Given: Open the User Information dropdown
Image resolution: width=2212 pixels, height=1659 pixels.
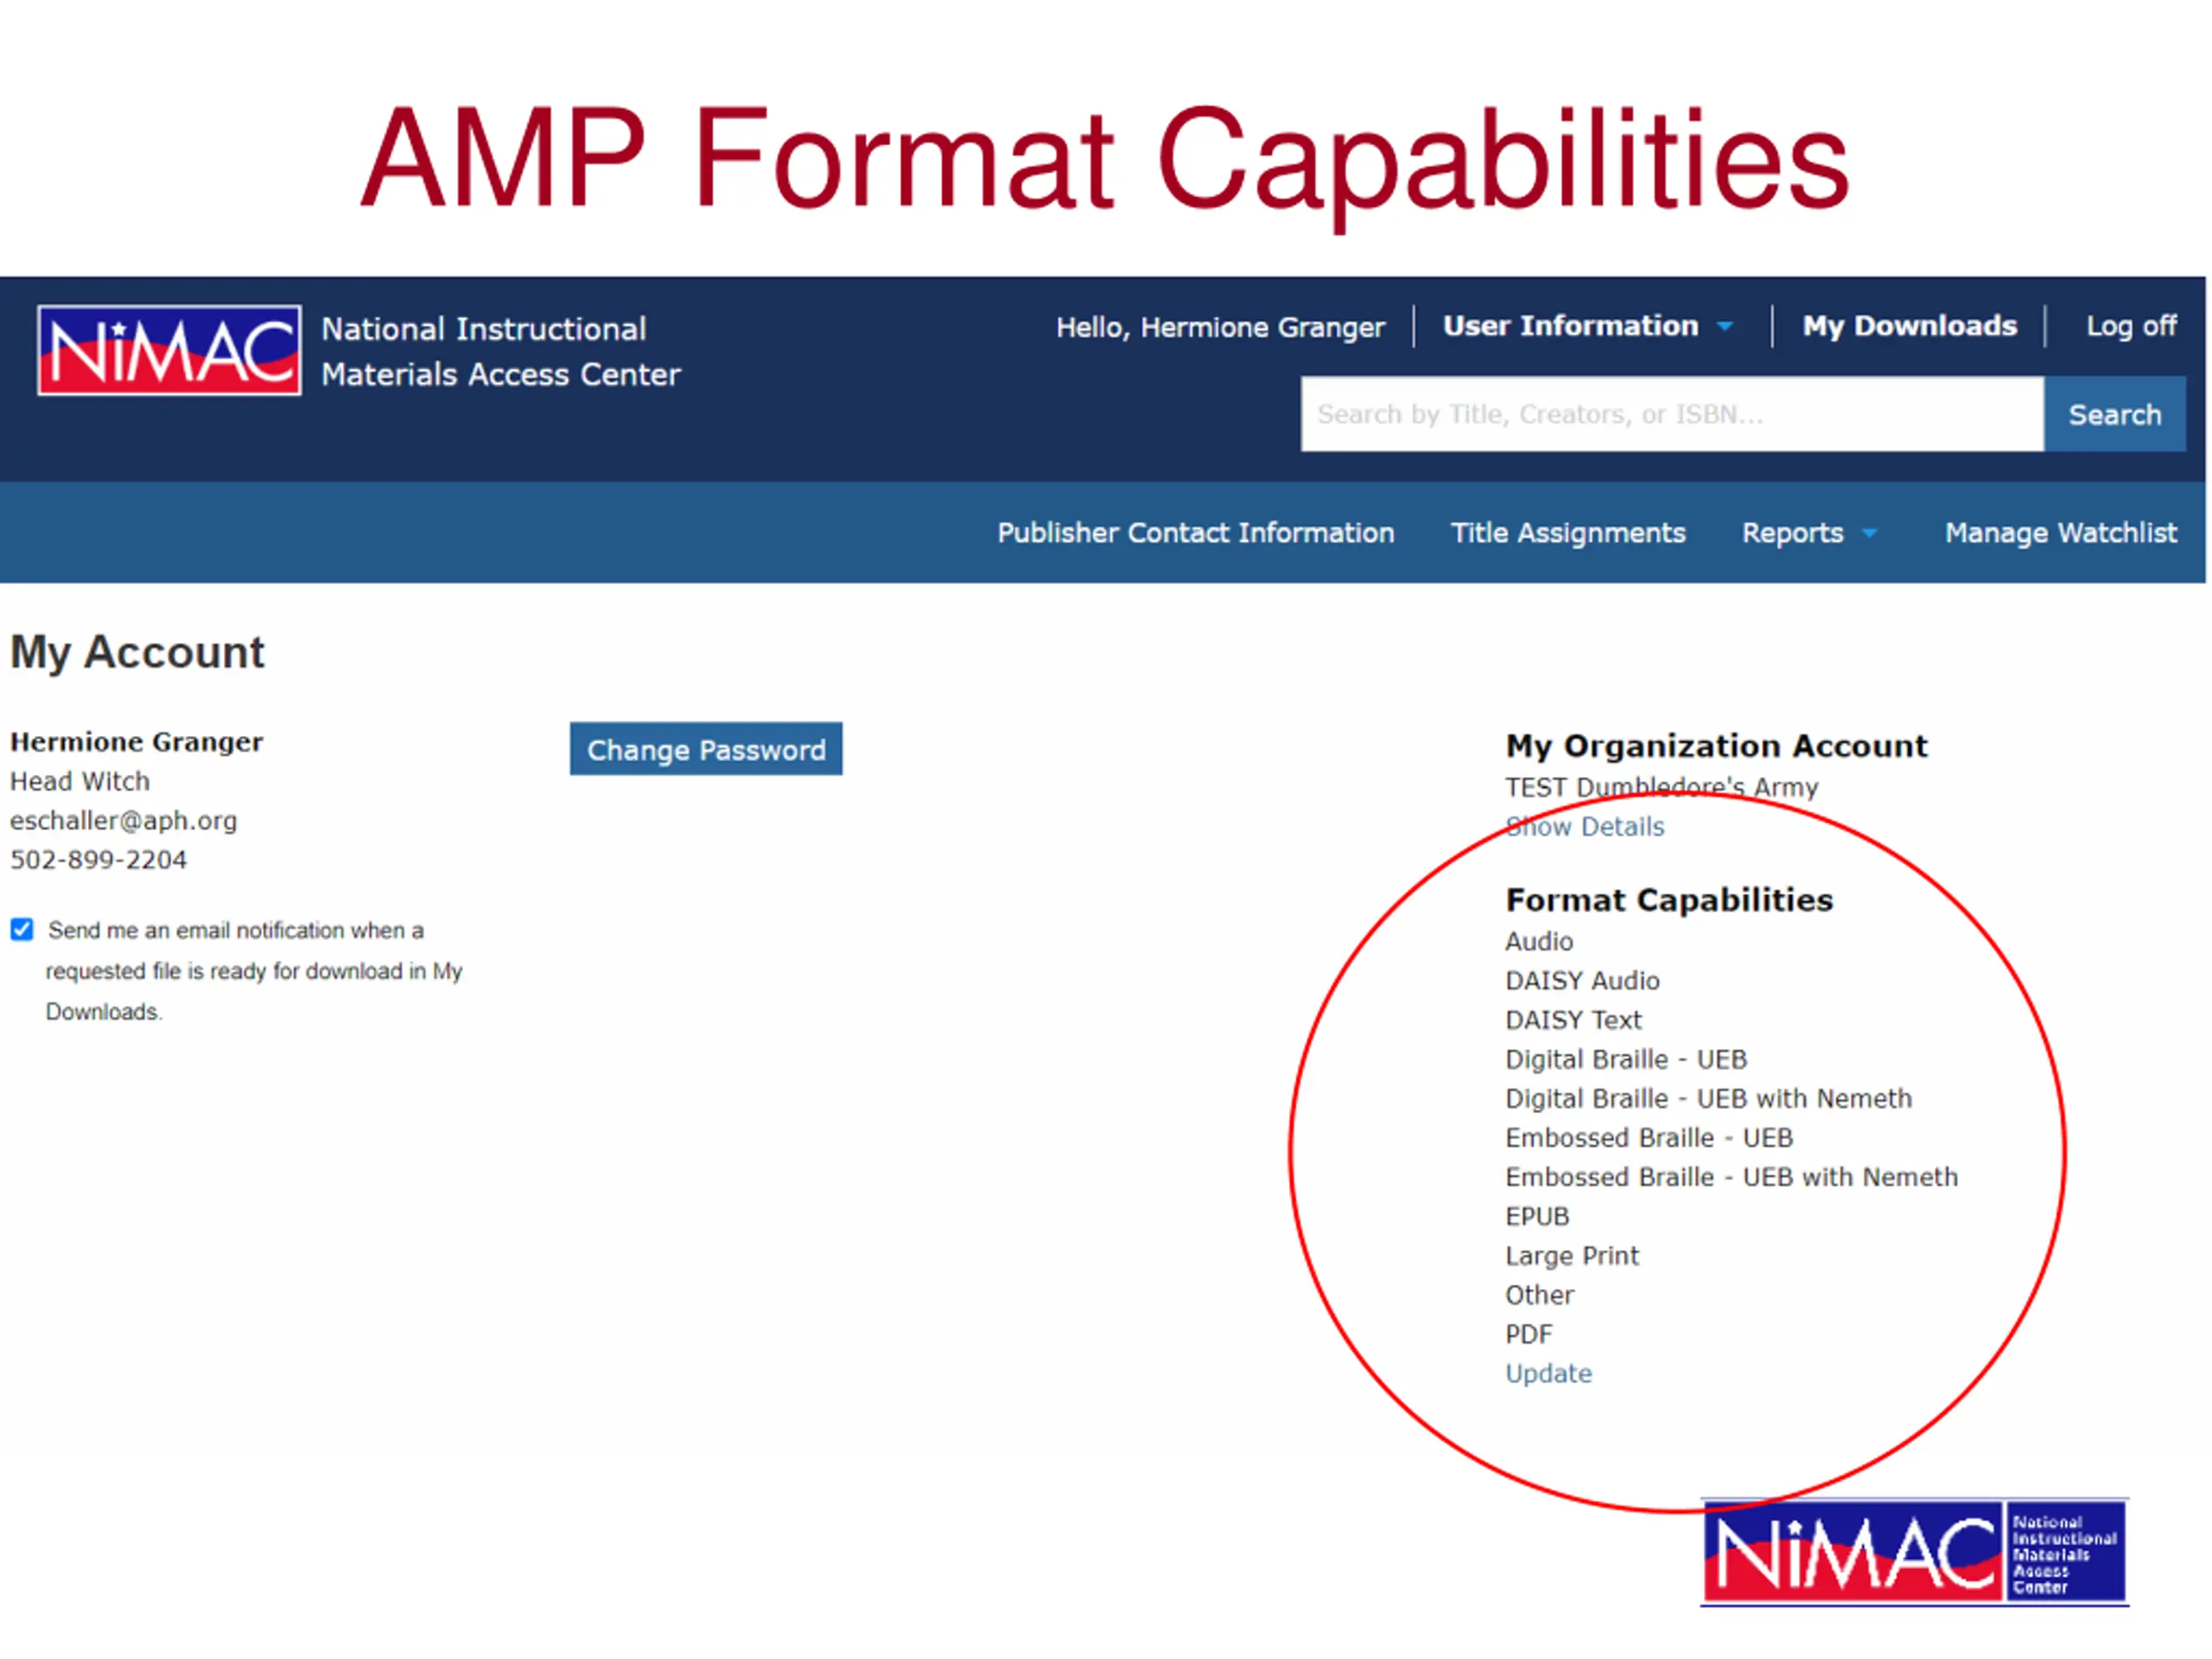Looking at the screenshot, I should pyautogui.click(x=1587, y=326).
